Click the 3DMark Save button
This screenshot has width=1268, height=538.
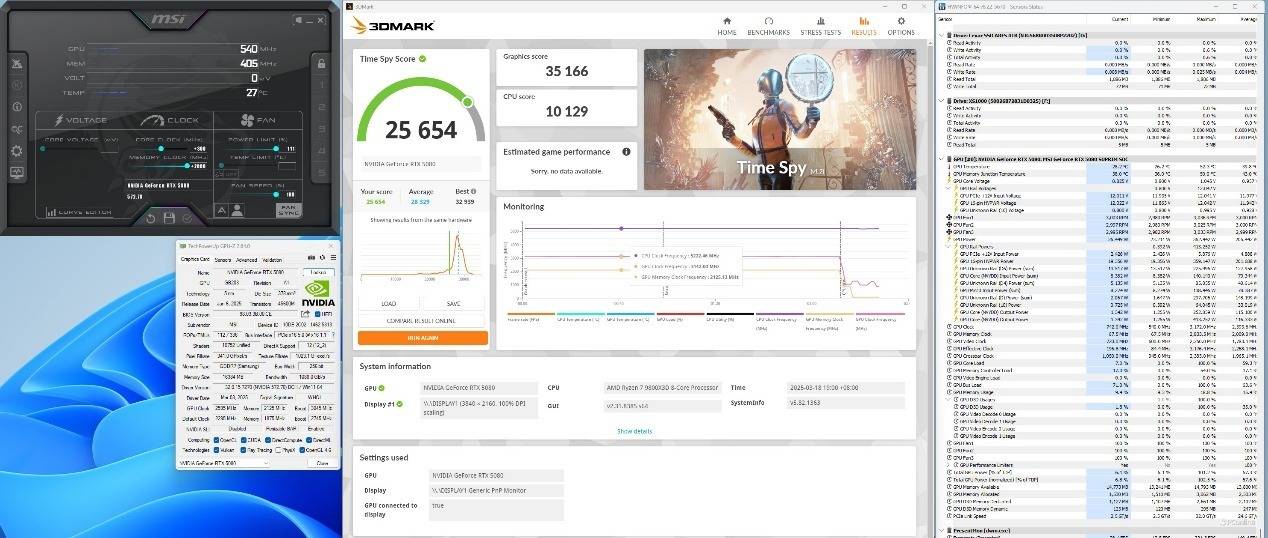coord(453,304)
